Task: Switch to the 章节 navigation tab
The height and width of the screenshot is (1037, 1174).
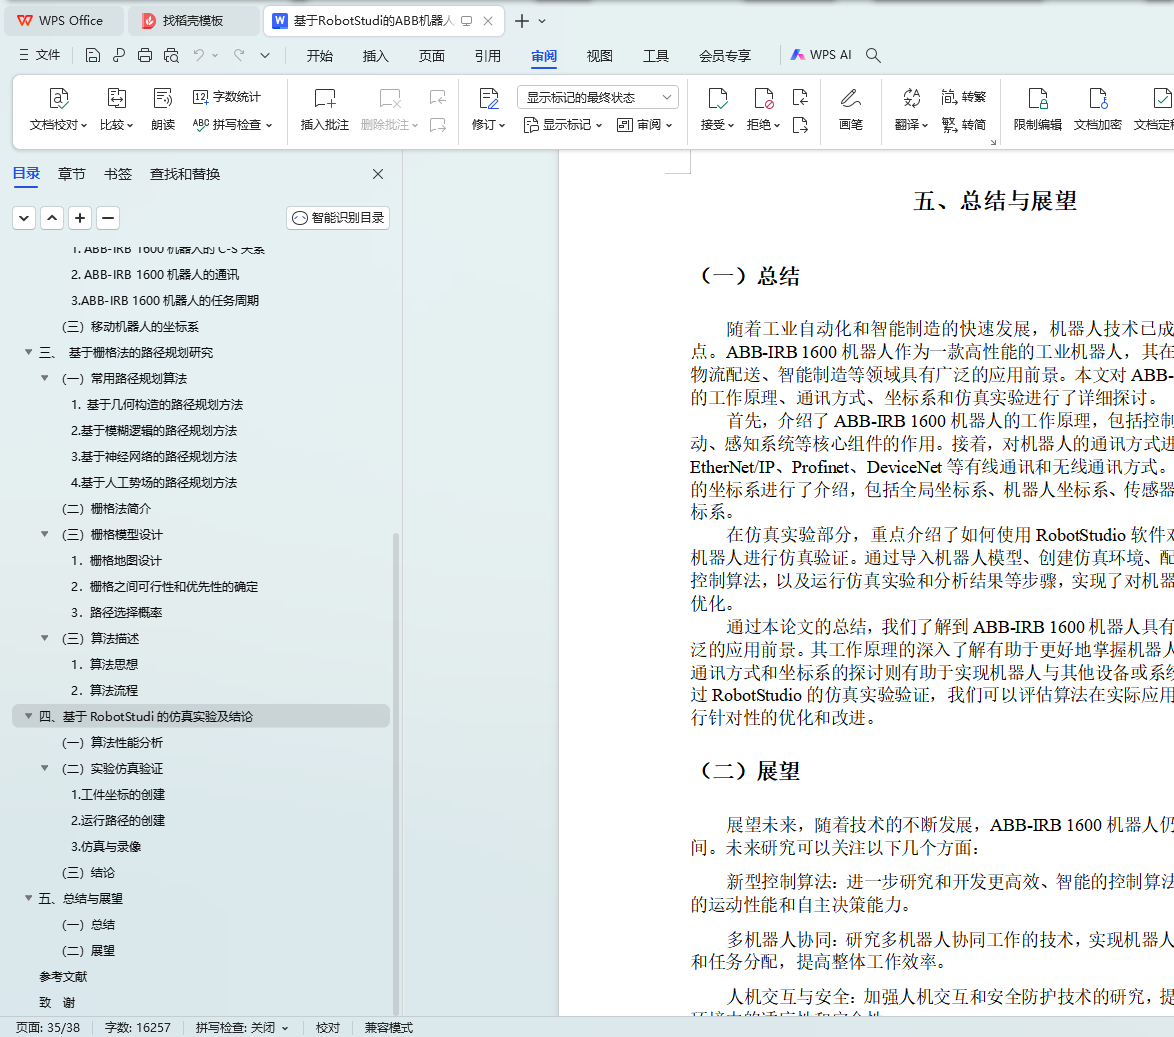Action: click(71, 174)
